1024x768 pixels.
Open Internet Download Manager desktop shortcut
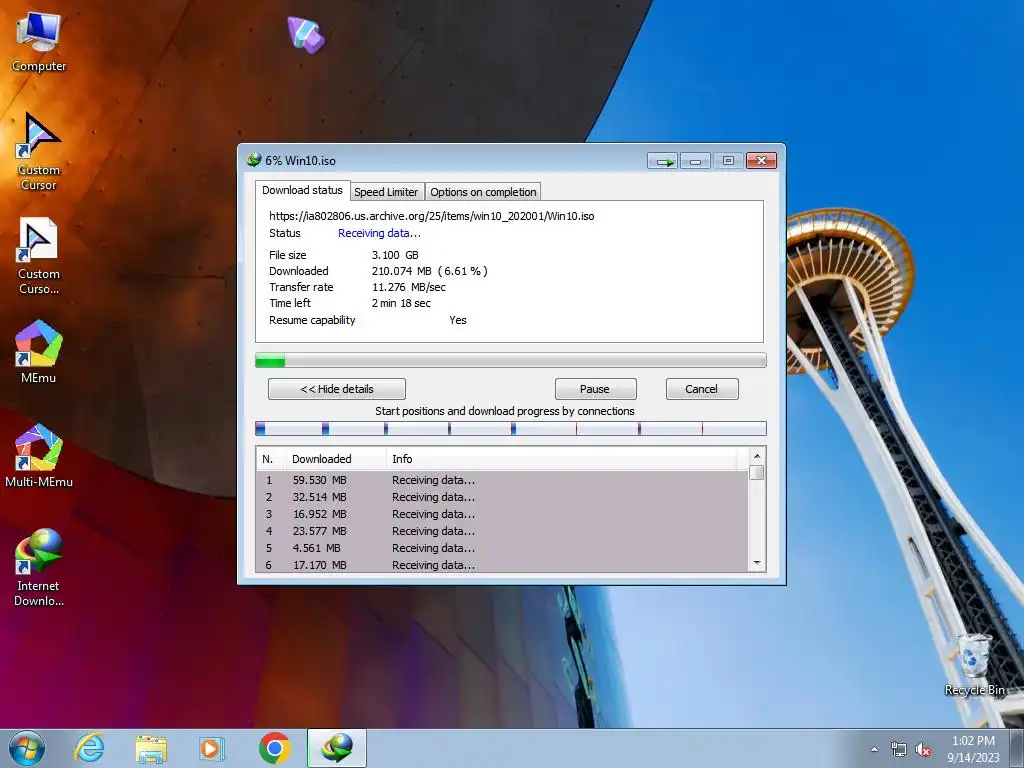[x=39, y=567]
